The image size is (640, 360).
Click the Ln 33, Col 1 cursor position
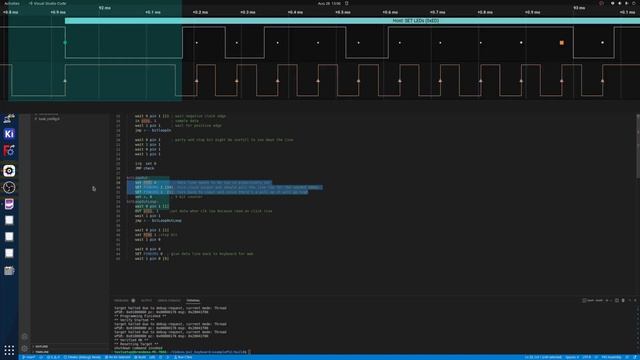coord(543,357)
